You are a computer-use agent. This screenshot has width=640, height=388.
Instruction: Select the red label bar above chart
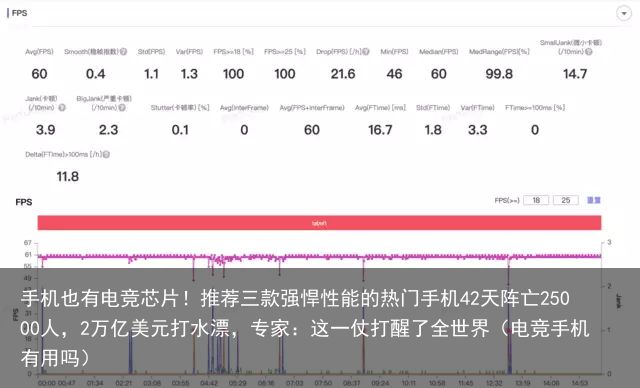pyautogui.click(x=319, y=223)
